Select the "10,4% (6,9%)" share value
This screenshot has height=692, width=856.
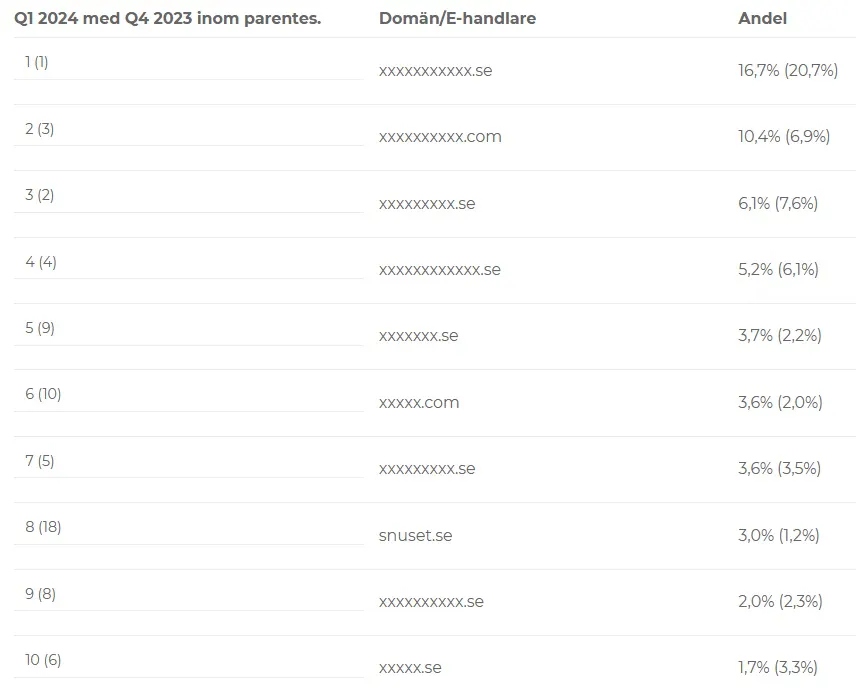click(x=783, y=137)
